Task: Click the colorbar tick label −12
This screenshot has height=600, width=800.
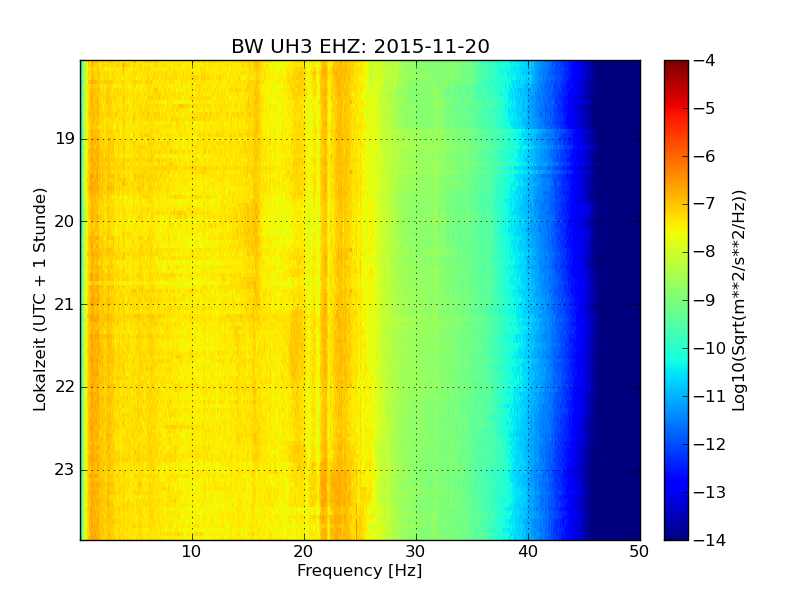Action: (710, 444)
